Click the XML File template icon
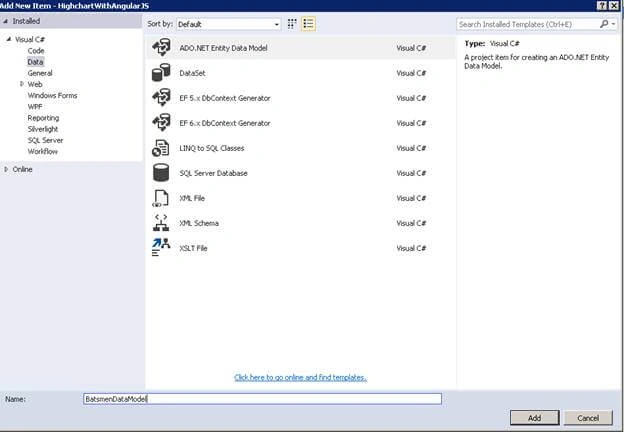 pyautogui.click(x=161, y=198)
